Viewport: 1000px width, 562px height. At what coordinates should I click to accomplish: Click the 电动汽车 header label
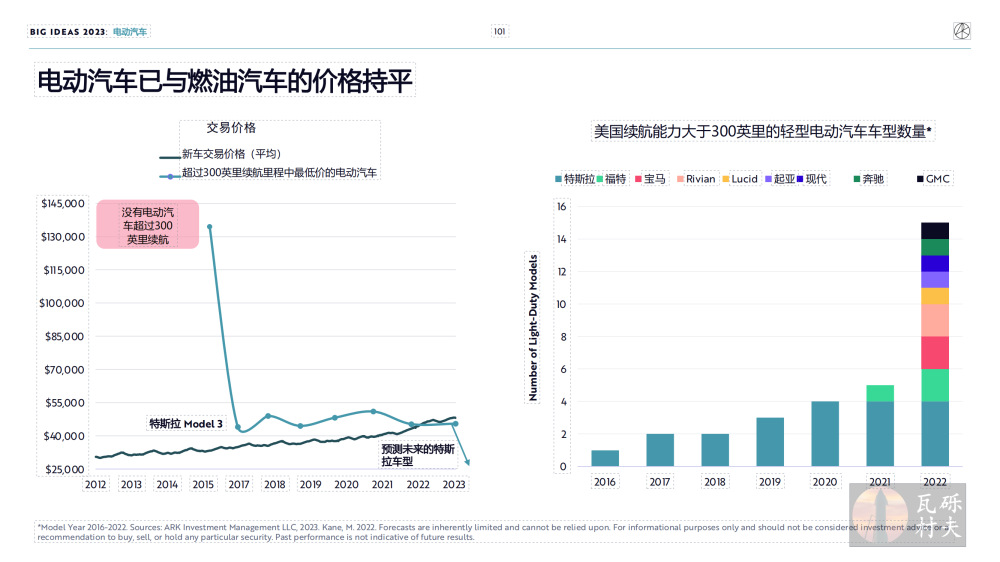pyautogui.click(x=129, y=32)
